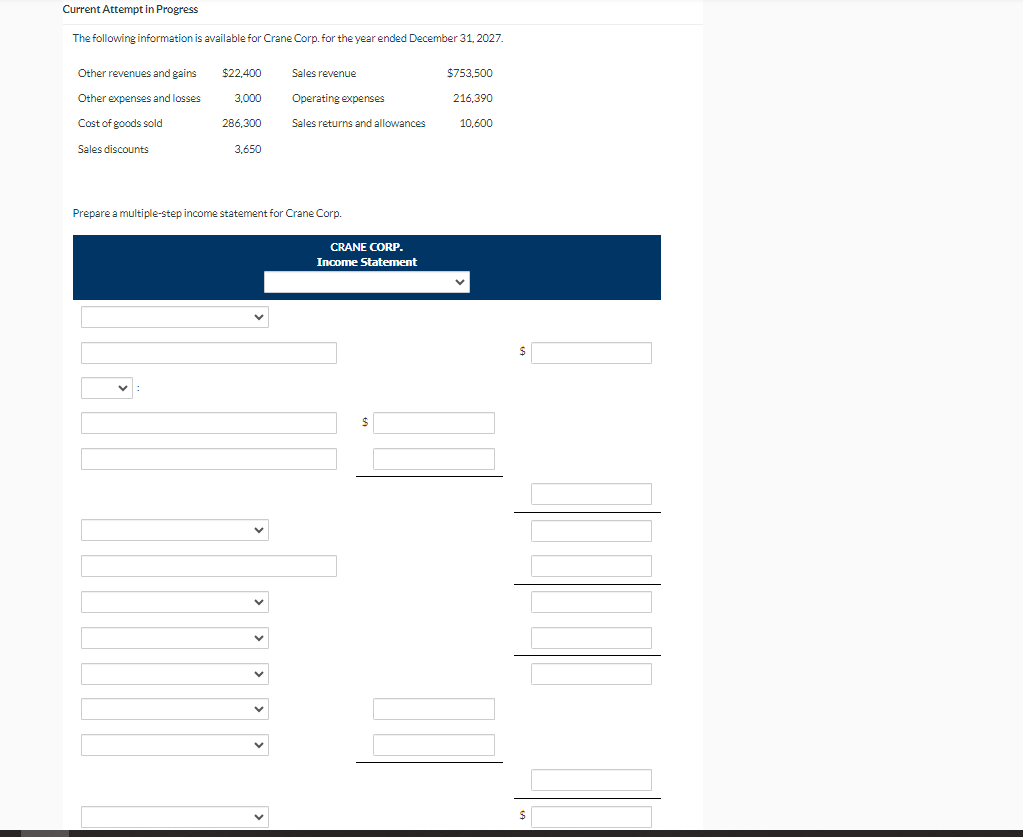The image size is (1023, 837).
Task: Expand the first section label dropdown below the header
Action: pos(174,316)
